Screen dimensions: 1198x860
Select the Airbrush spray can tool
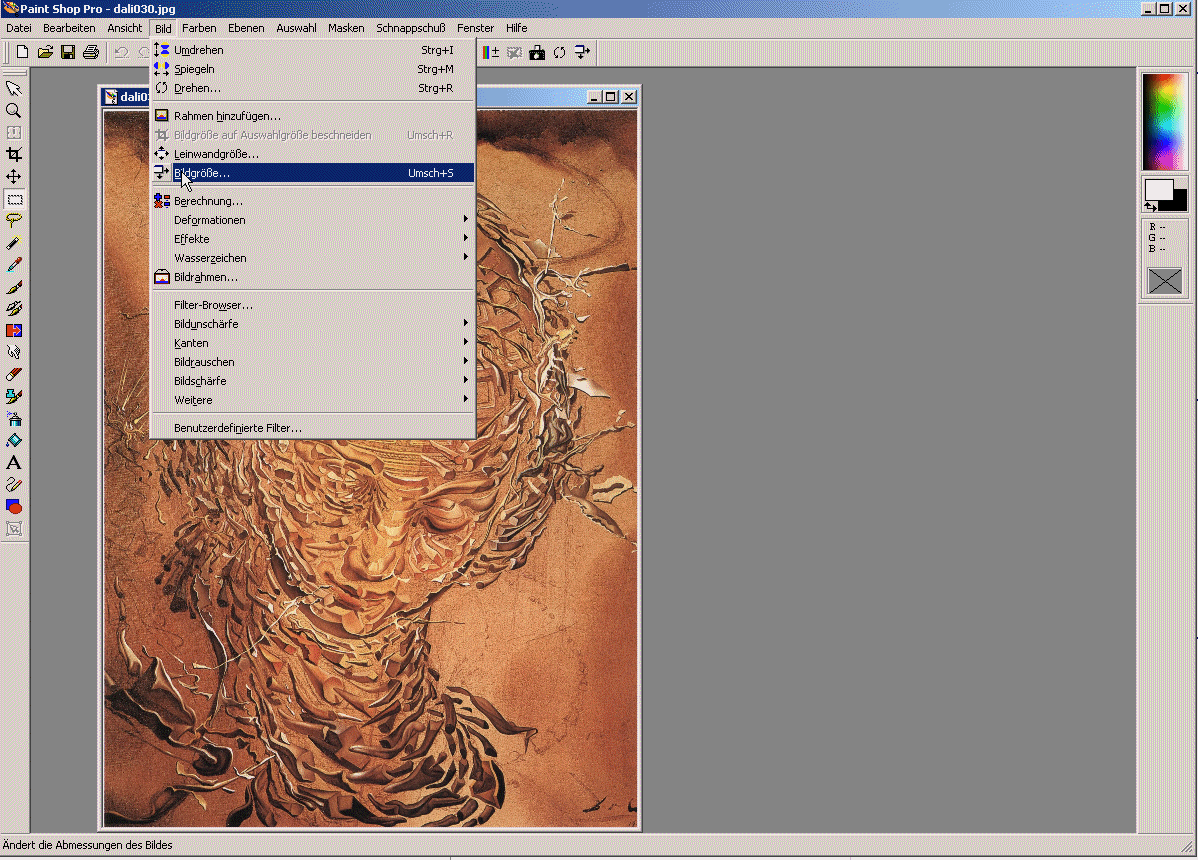[x=14, y=419]
